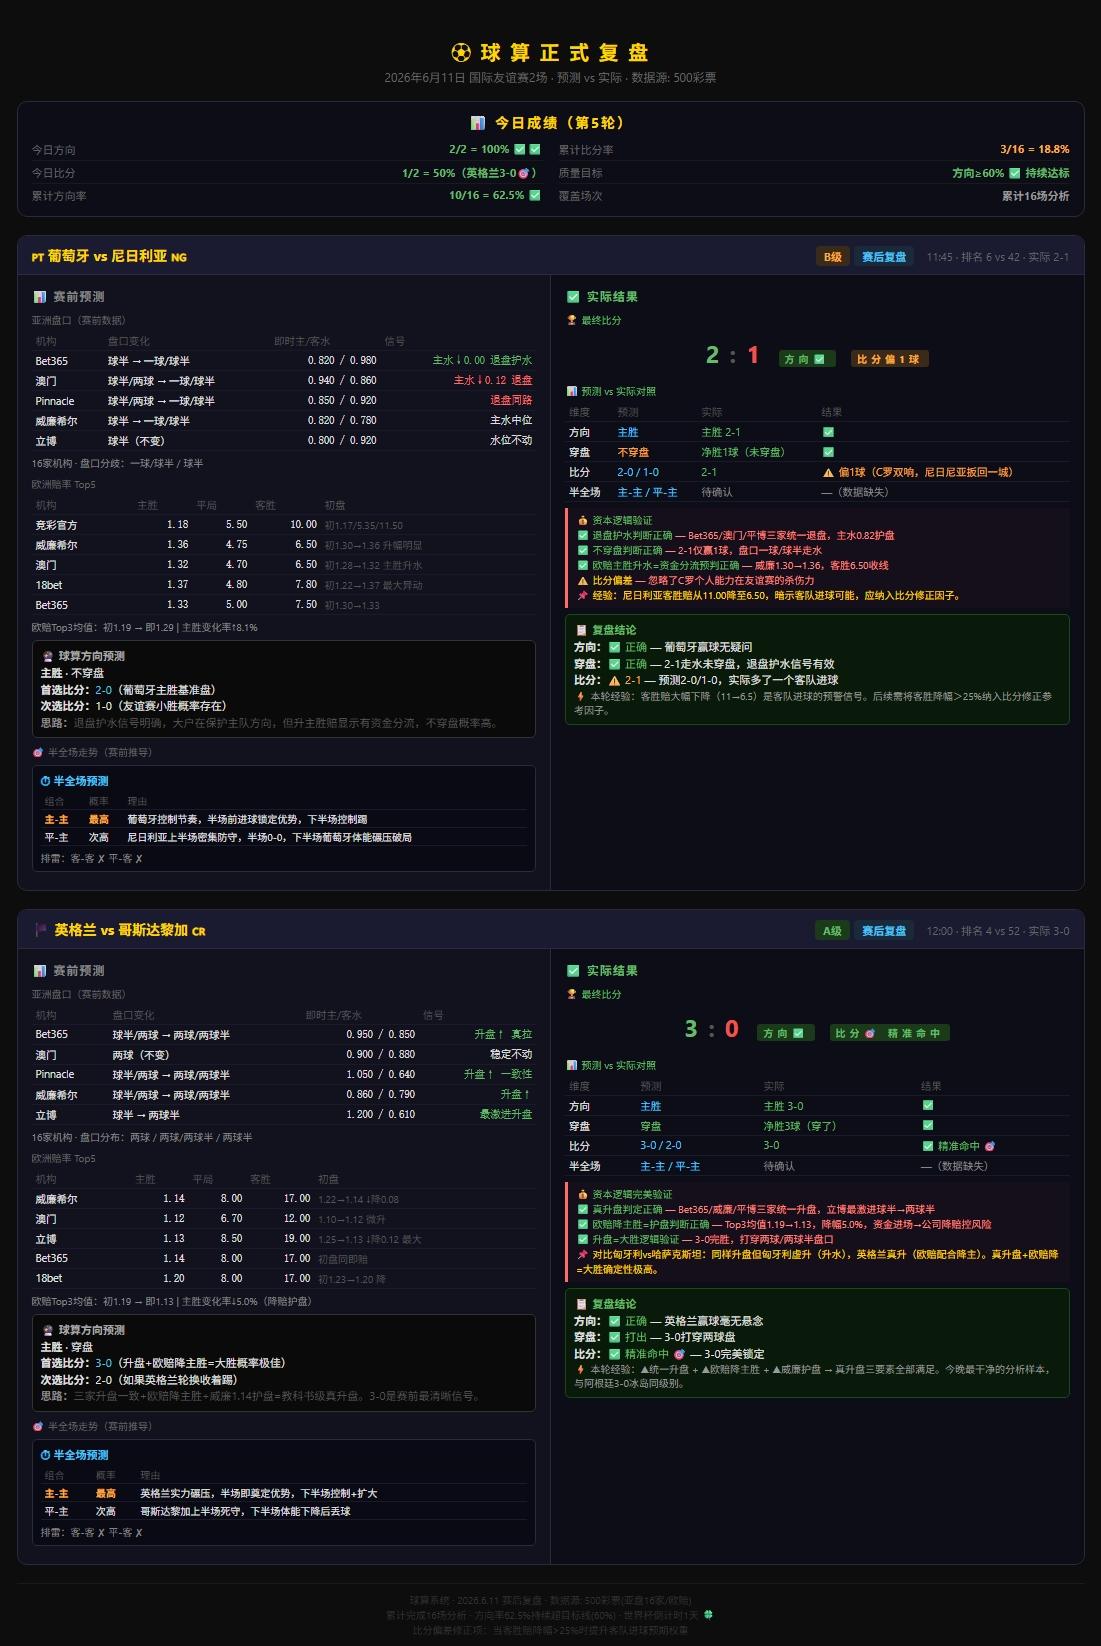Viewport: 1101px width, 1646px height.
Task: Click the pushpin icon beside 经验：尼日利亚客胜赔
Action: (x=583, y=595)
